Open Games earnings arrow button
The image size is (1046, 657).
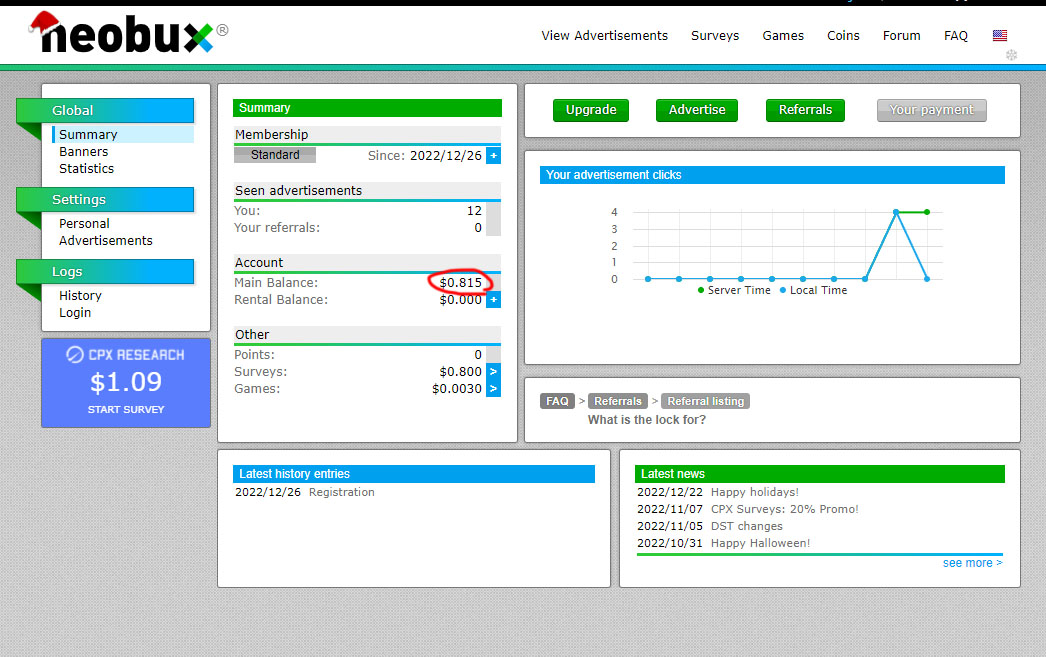(493, 389)
